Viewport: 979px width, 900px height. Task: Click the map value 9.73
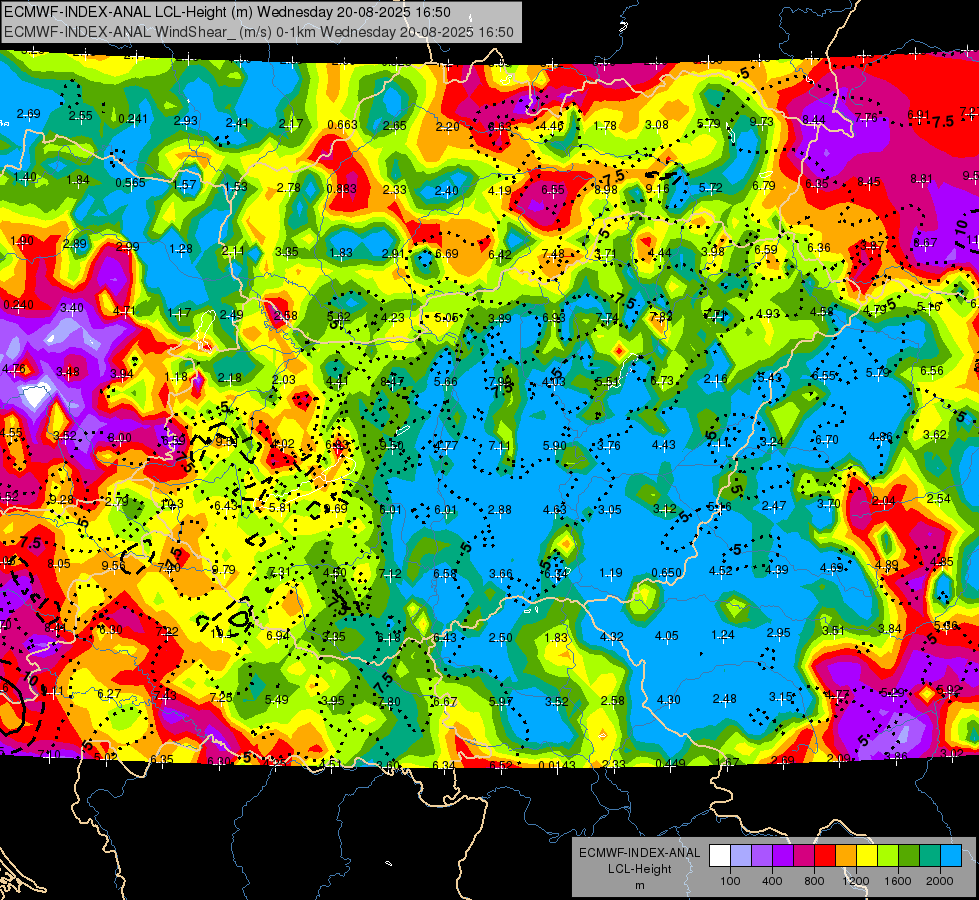(x=762, y=121)
